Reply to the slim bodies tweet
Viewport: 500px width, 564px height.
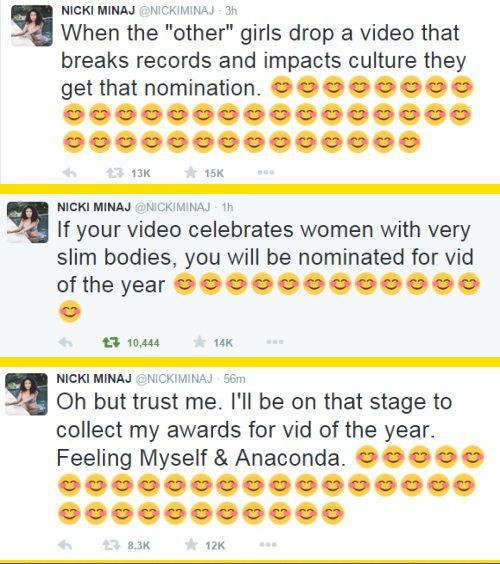tap(65, 342)
